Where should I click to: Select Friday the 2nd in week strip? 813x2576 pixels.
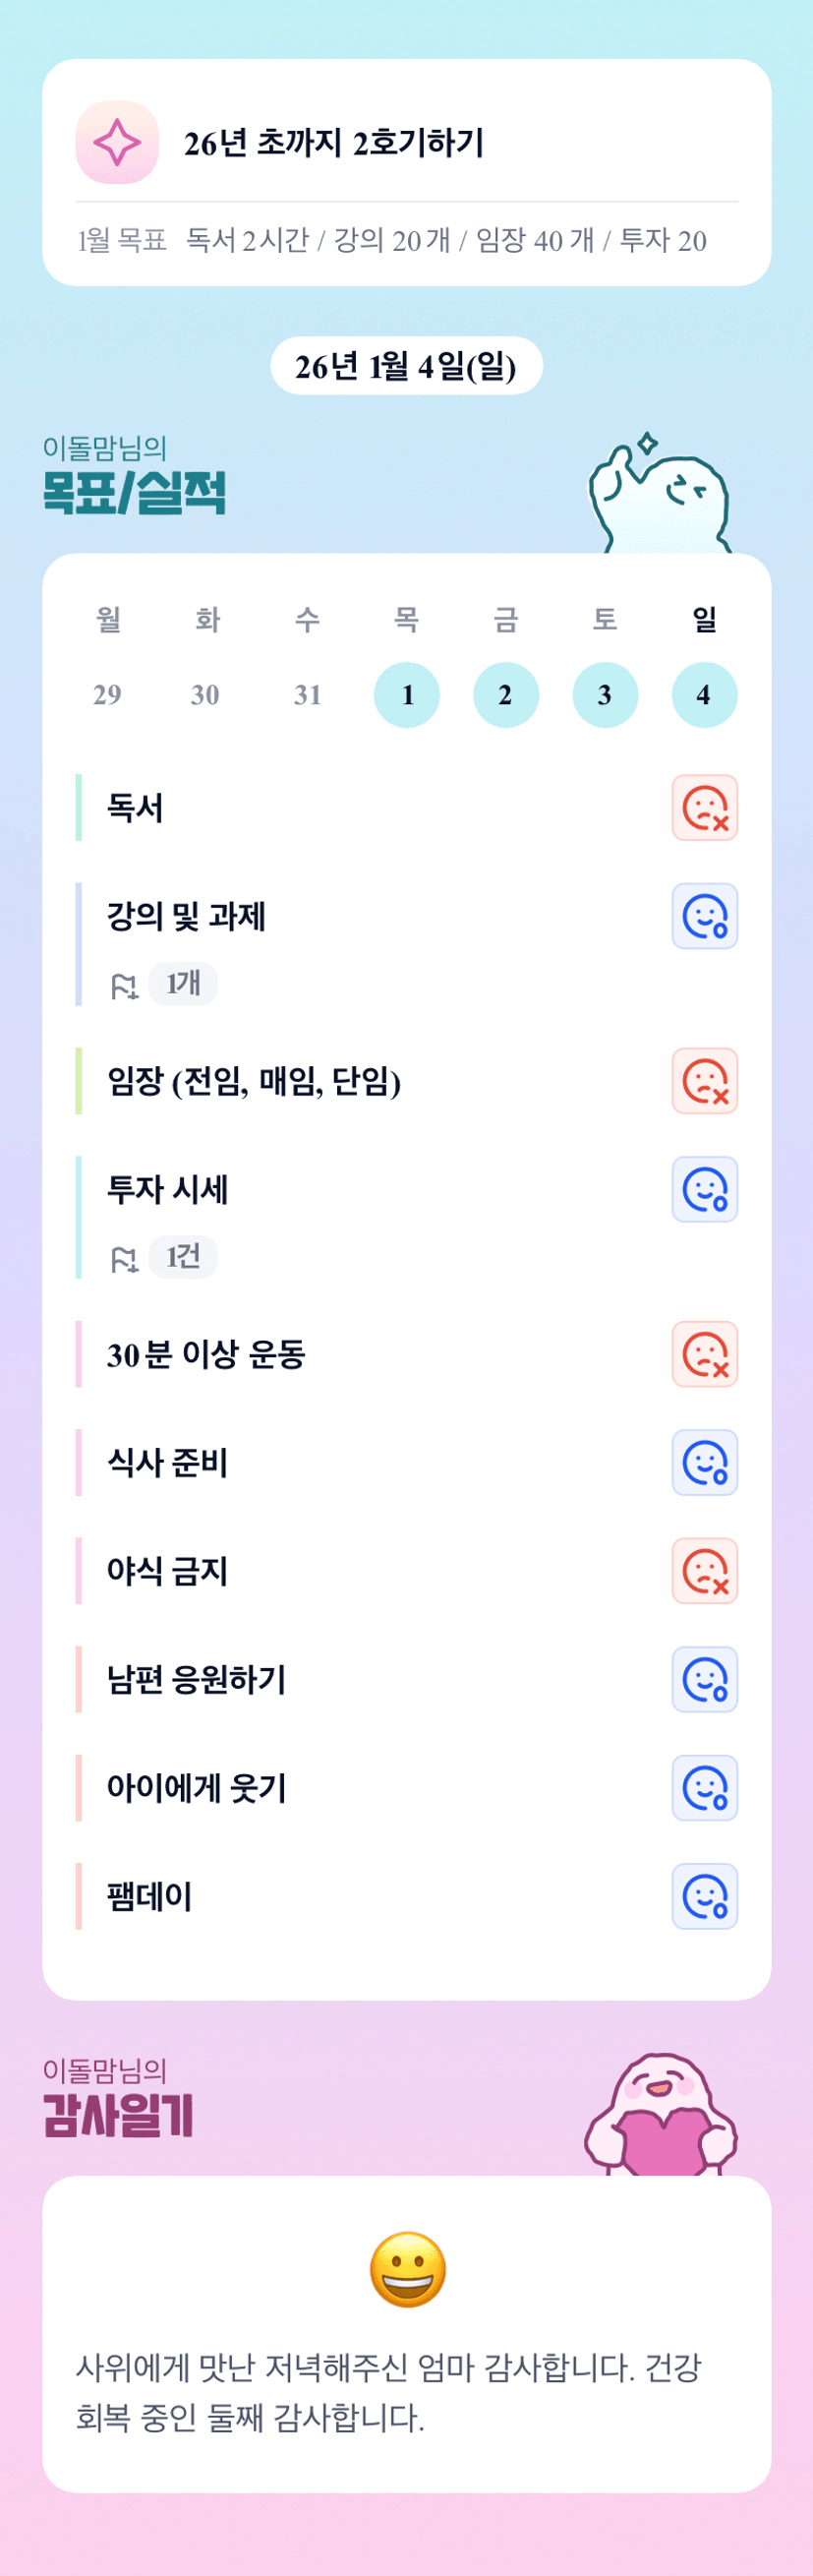[x=505, y=694]
